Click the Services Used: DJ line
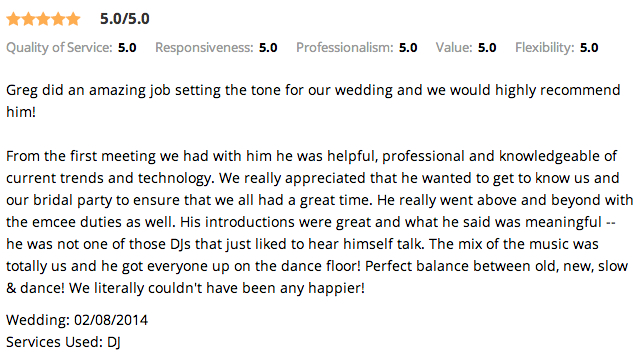641x361 pixels. pos(63,342)
